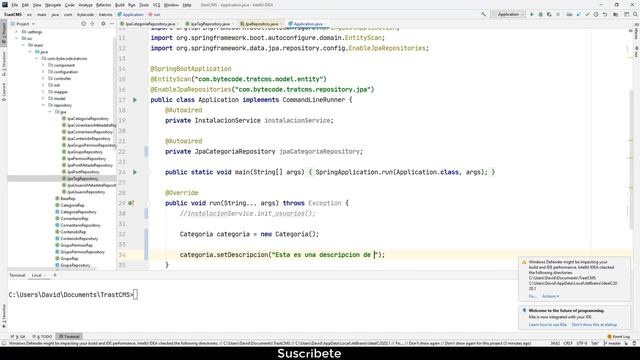Click in the terminal command prompt
Screen dimensions: 640x360
coord(136,294)
